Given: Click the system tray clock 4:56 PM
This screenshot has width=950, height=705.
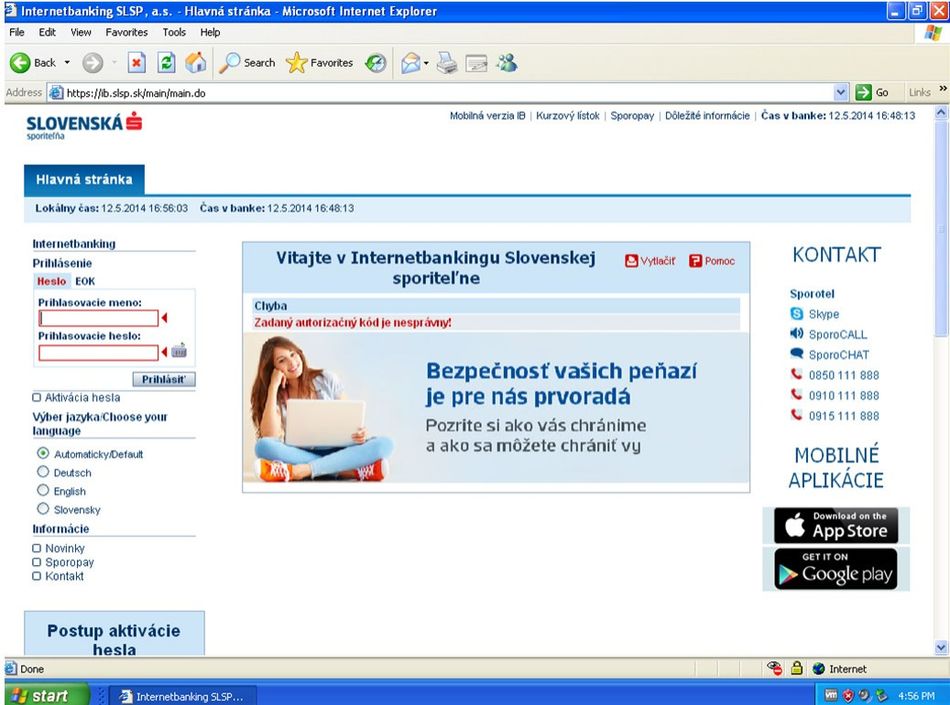Looking at the screenshot, I should coord(916,696).
